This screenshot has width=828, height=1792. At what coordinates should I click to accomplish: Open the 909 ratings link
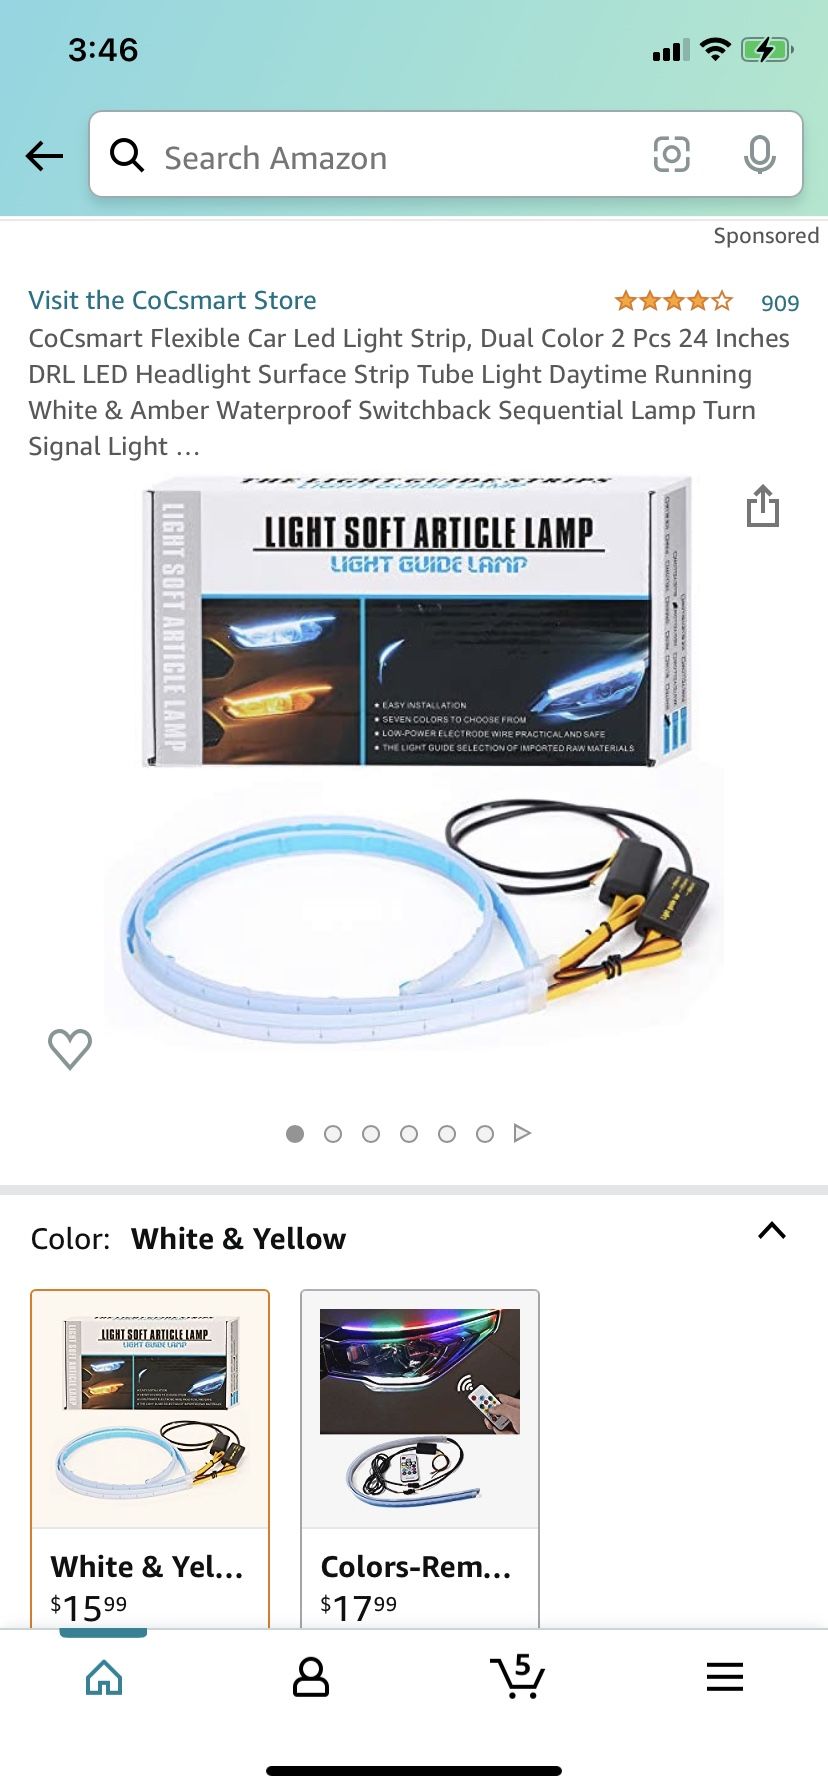[780, 303]
